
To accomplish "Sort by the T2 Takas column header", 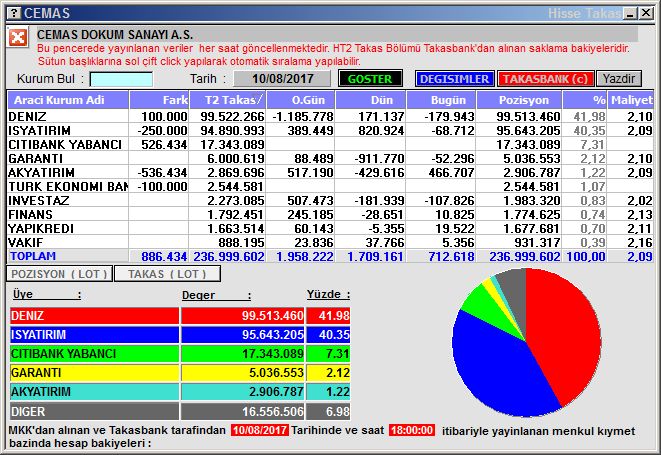I will point(228,100).
